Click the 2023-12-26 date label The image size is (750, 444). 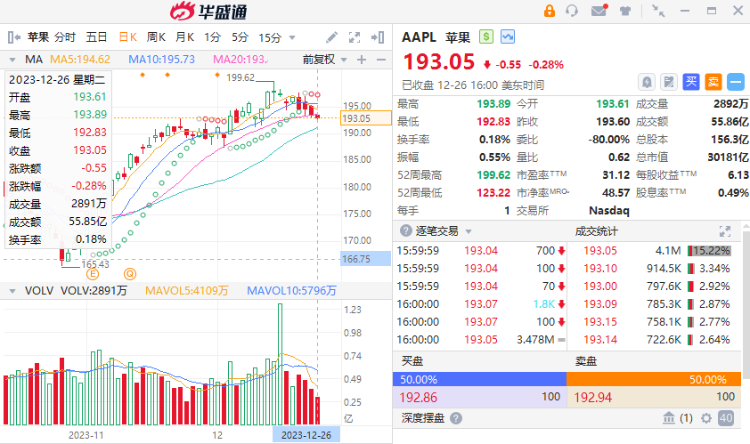pyautogui.click(x=306, y=435)
